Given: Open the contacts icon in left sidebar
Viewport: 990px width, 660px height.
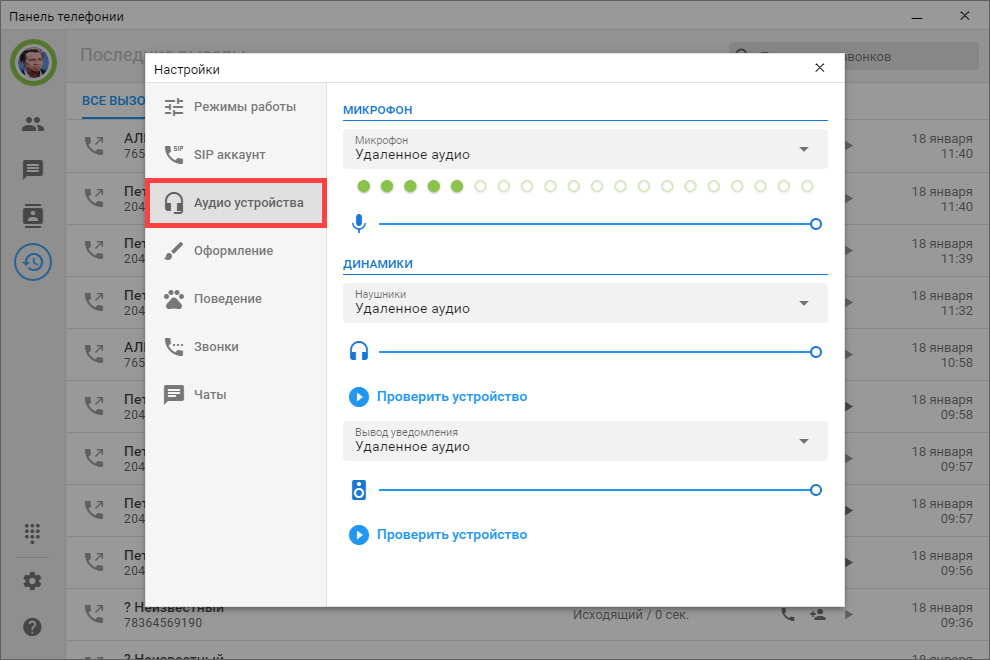Looking at the screenshot, I should (x=33, y=125).
